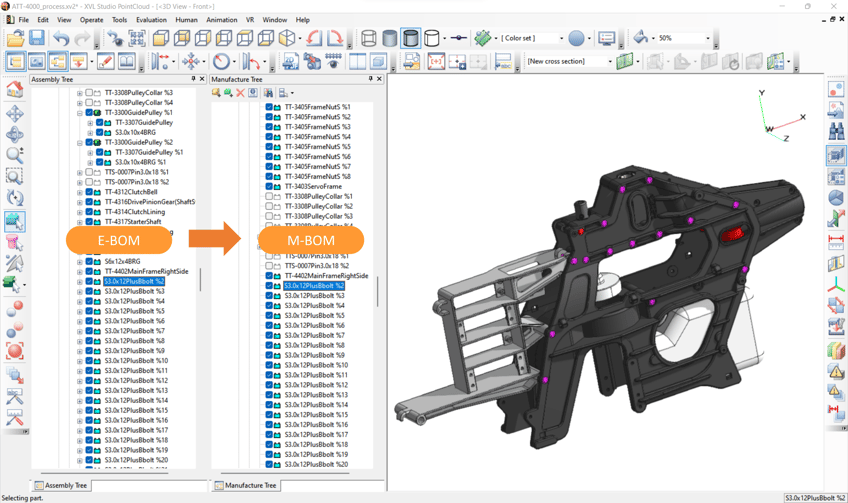Click the Manufacture Tree vertical scrollbar
This screenshot has height=503, width=848.
(x=378, y=290)
